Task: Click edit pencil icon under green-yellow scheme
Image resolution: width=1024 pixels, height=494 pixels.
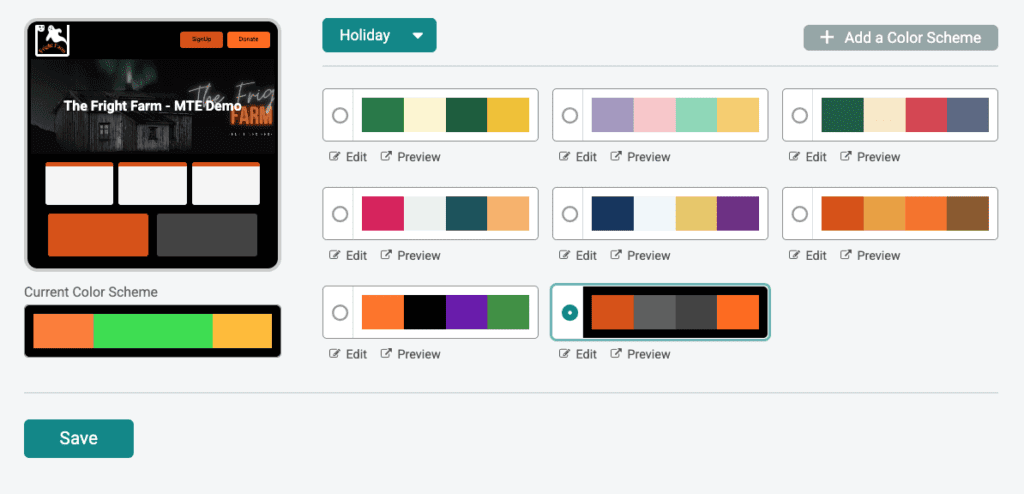Action: (x=336, y=157)
